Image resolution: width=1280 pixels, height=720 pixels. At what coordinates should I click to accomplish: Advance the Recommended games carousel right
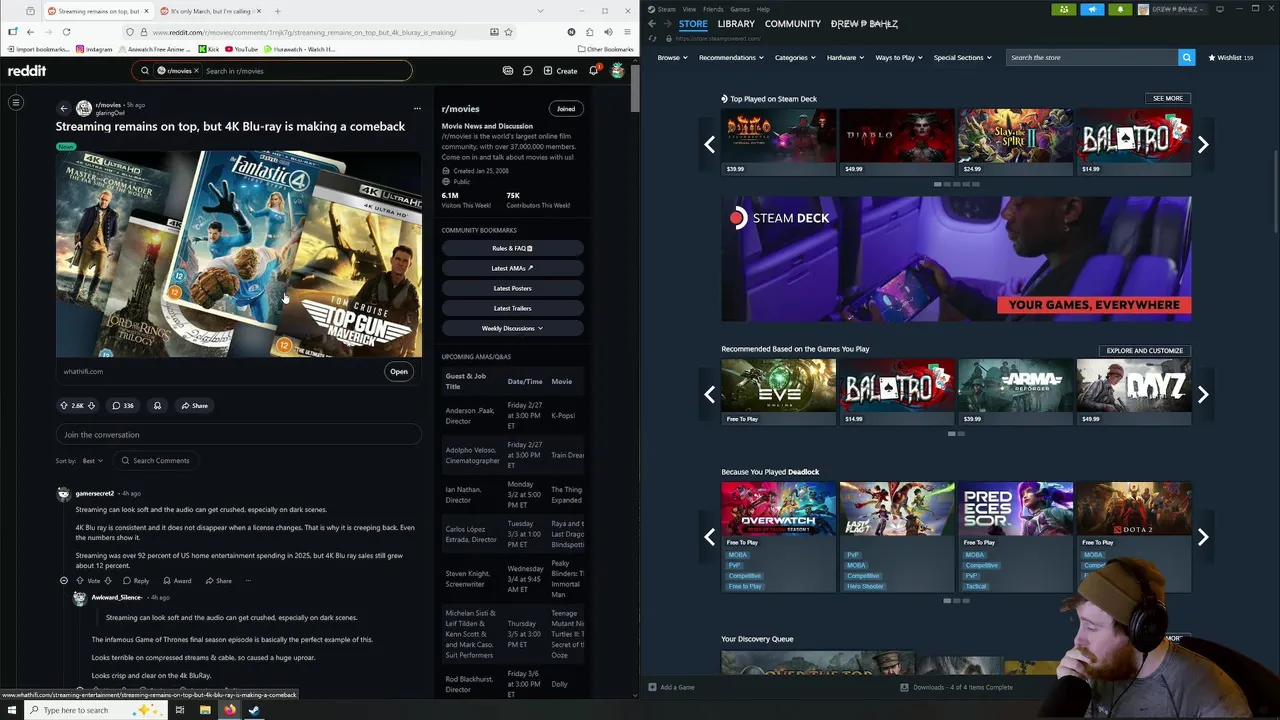[1203, 394]
